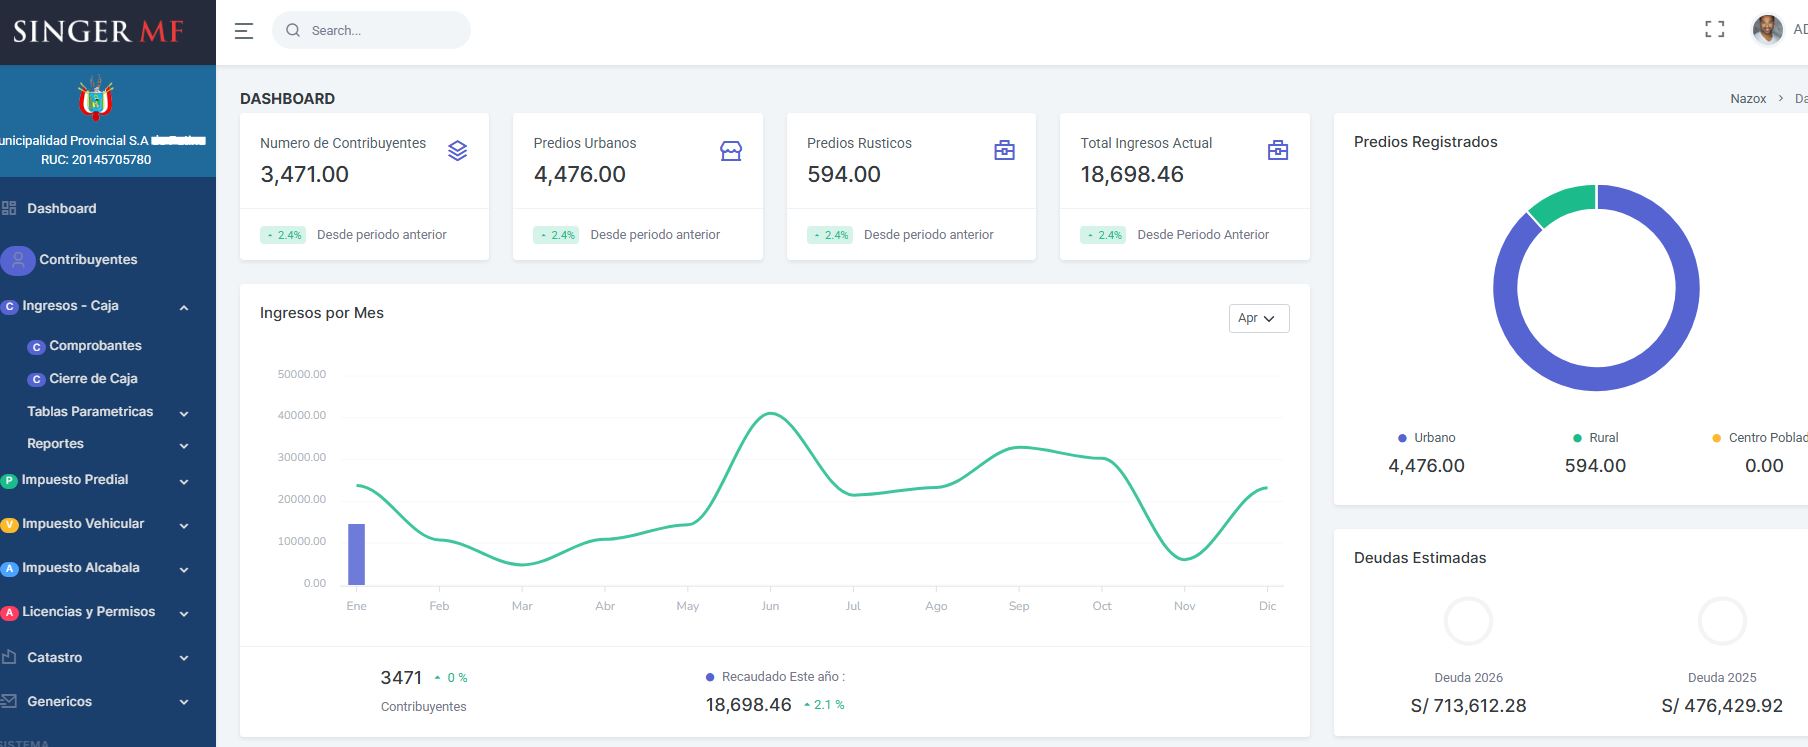Click the store icon on Predios Urbanos card
Screen dimensions: 1808x747
pos(731,151)
